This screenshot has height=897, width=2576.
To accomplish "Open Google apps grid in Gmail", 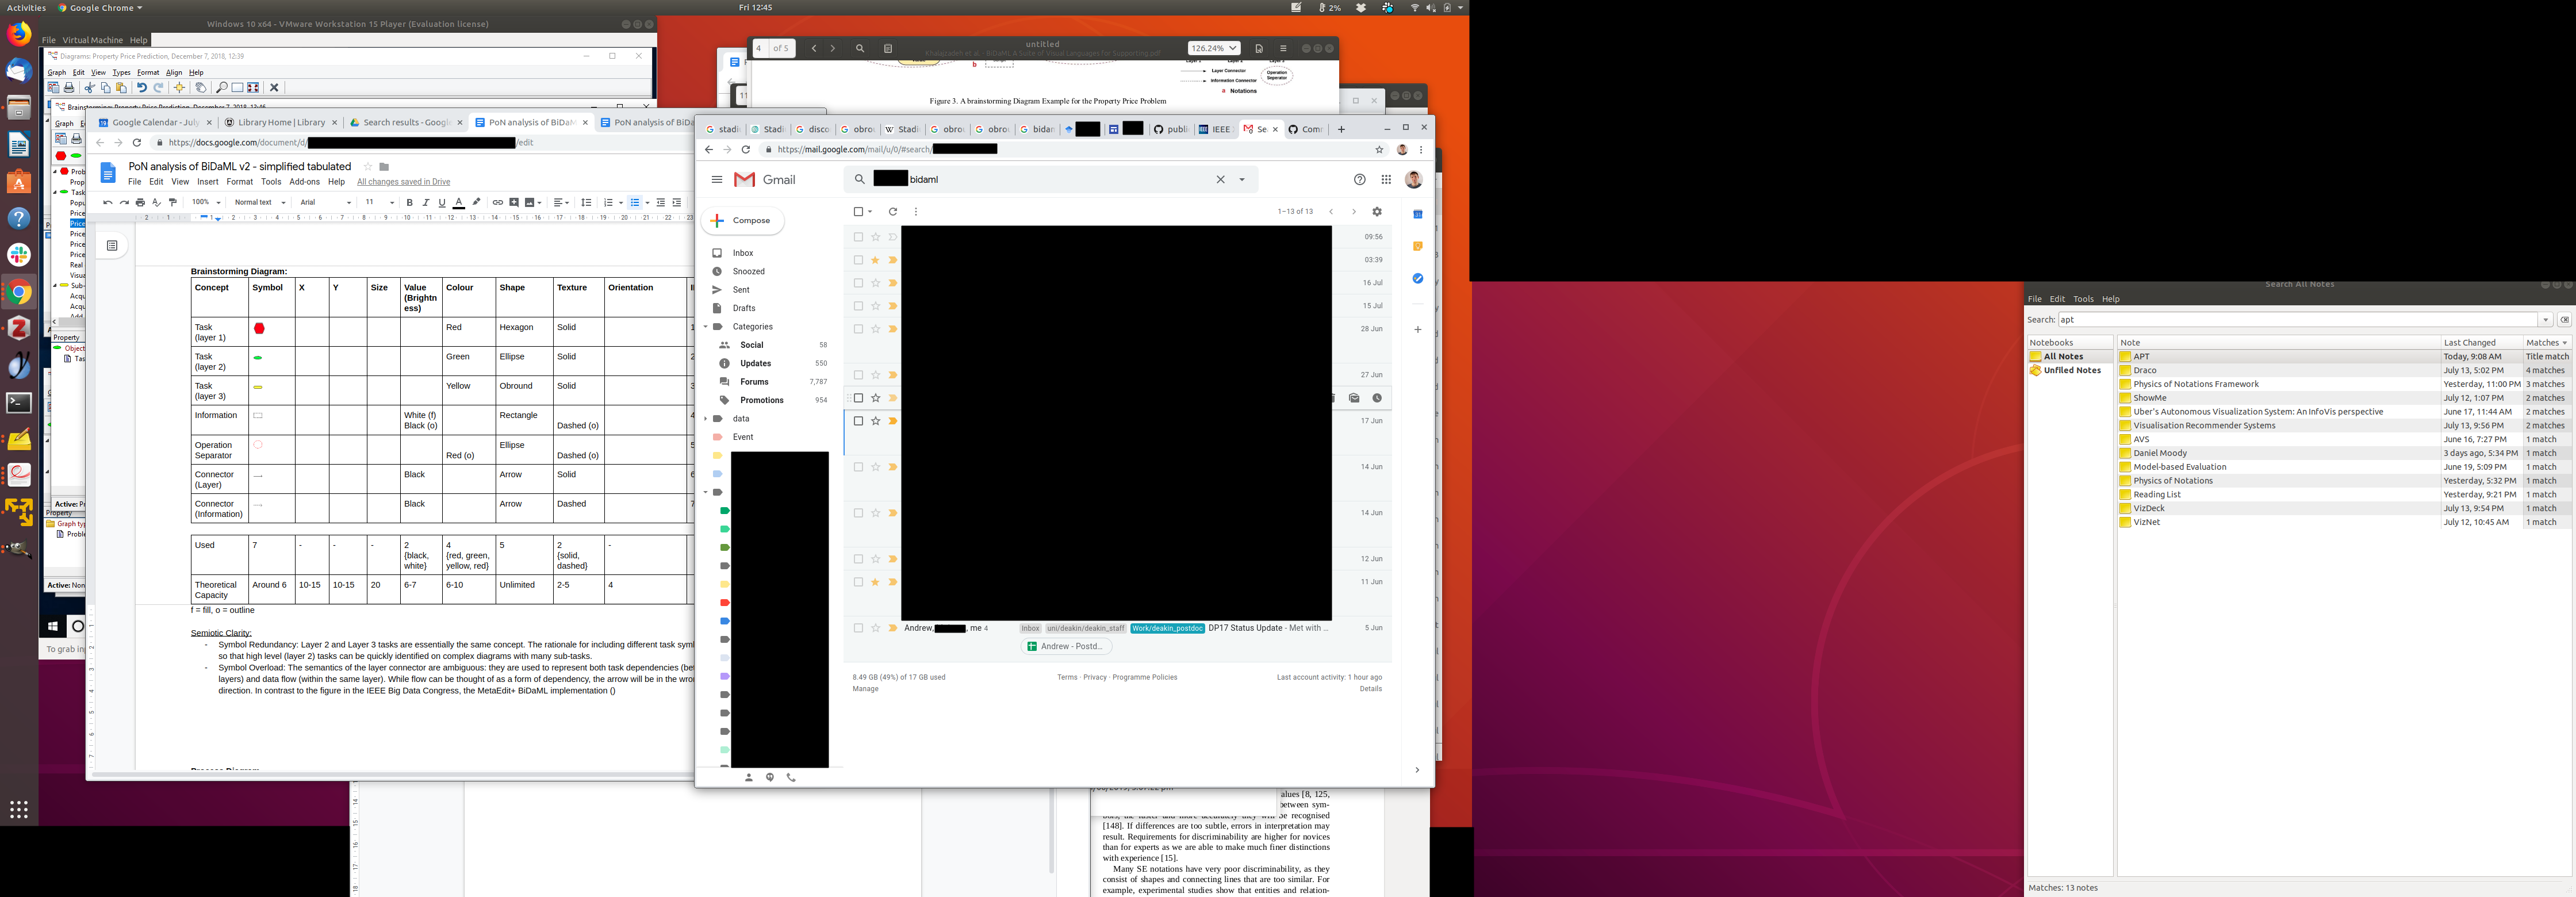I will (x=1386, y=180).
